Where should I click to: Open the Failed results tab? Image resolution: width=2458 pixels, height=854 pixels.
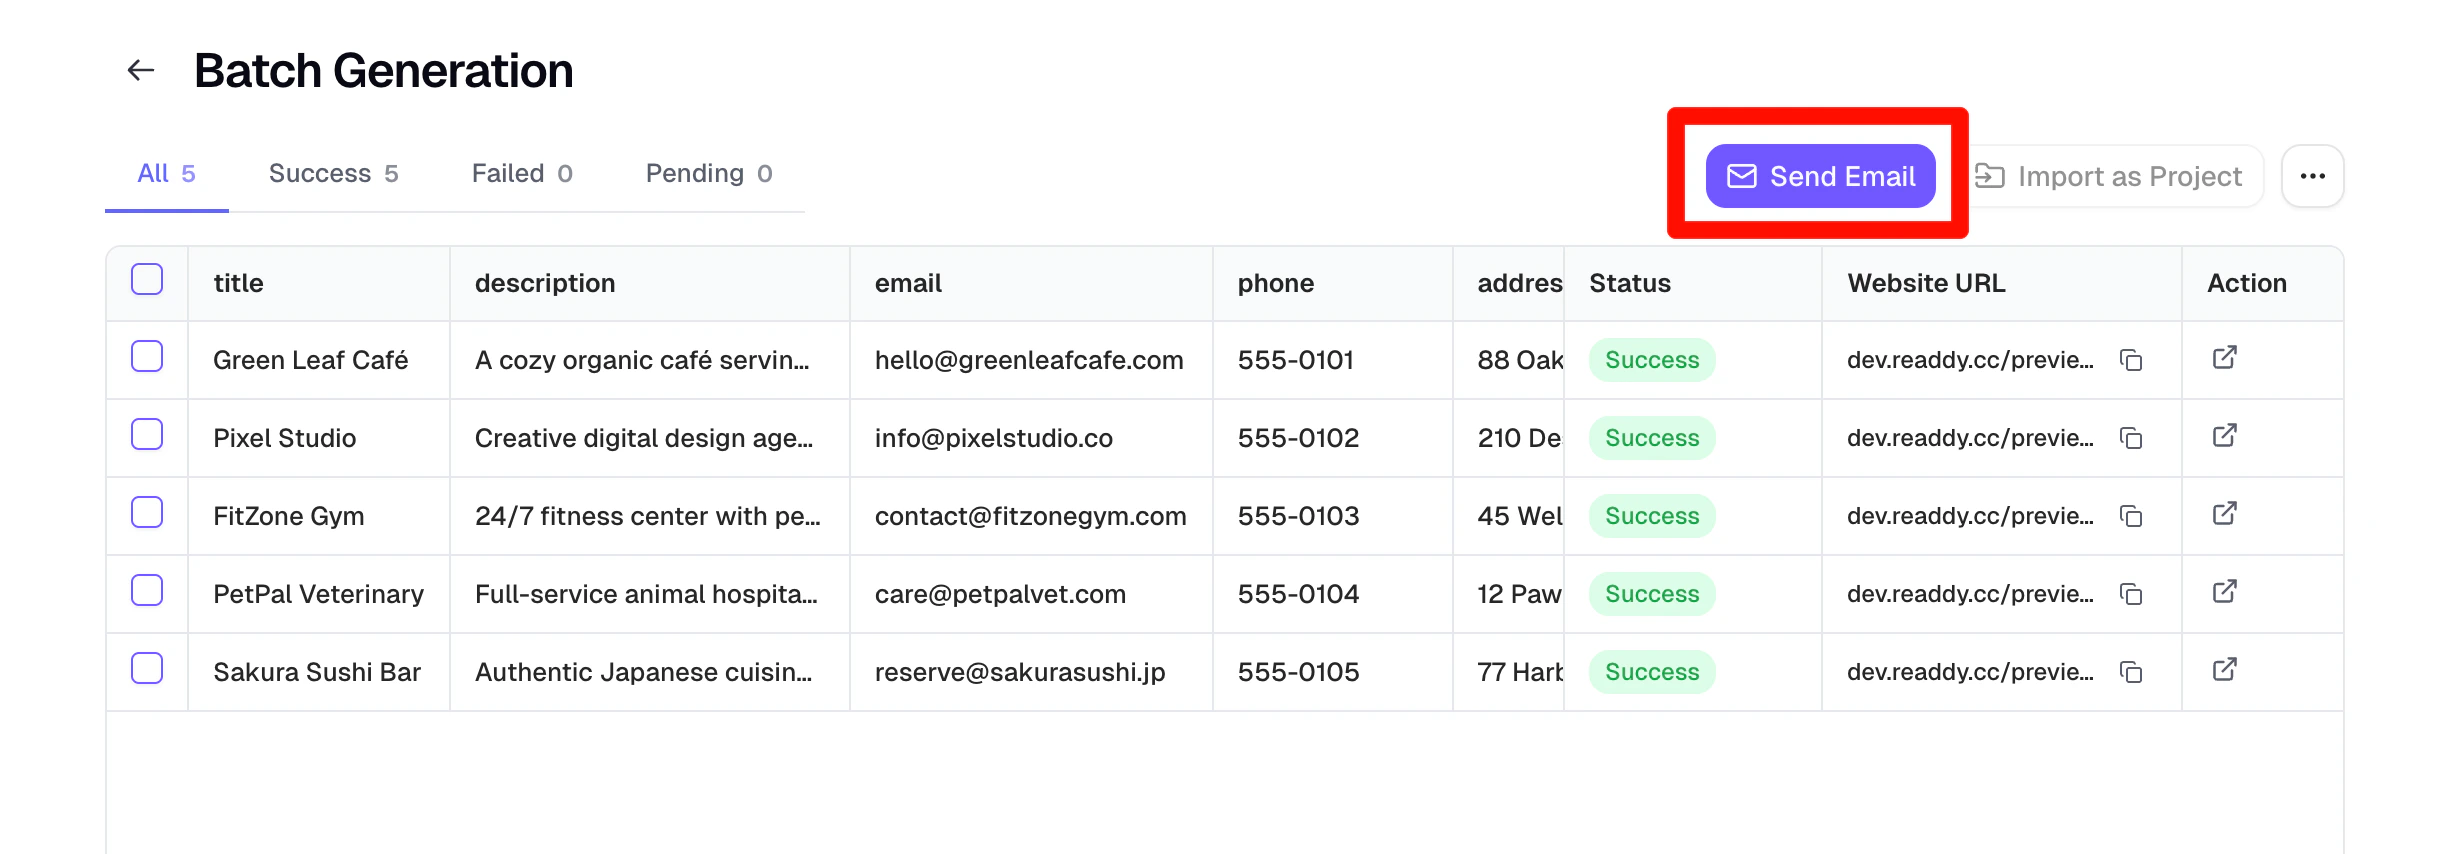521,173
